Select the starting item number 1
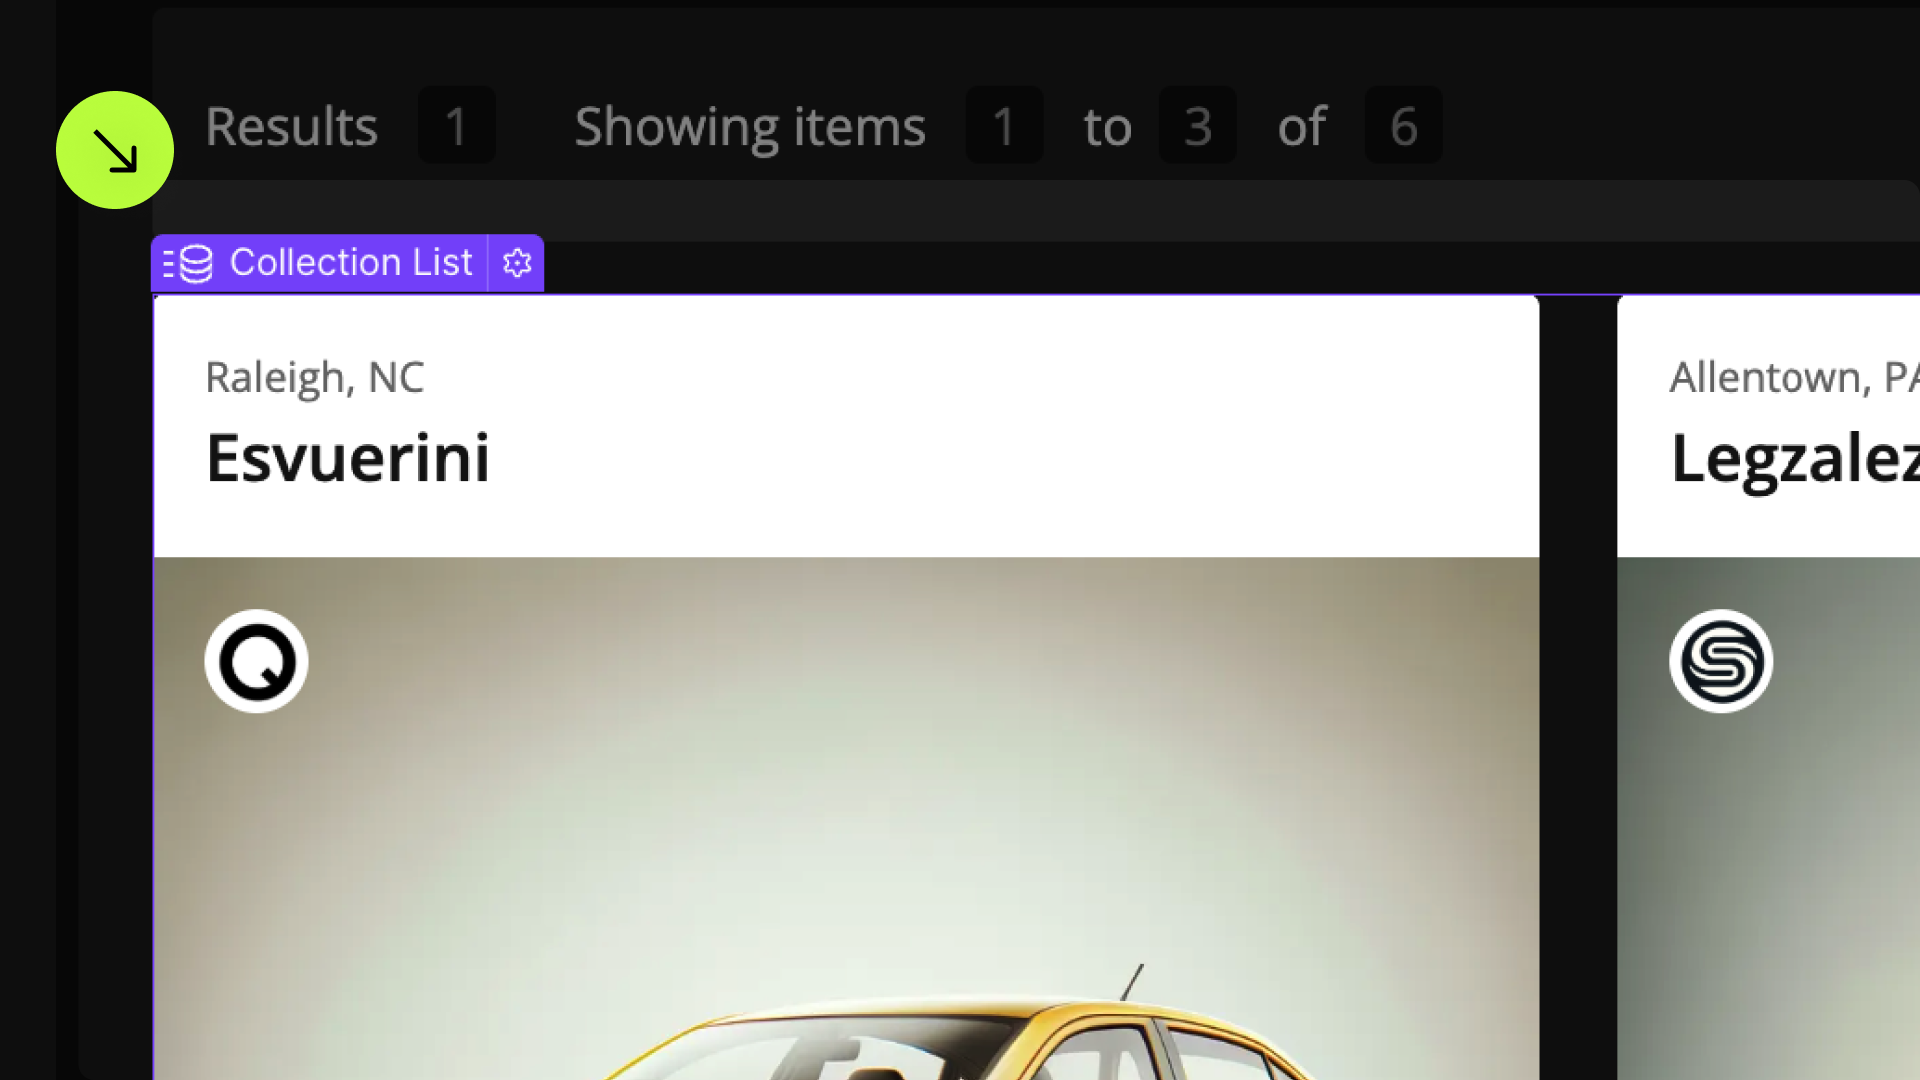The height and width of the screenshot is (1080, 1920). coord(1004,125)
